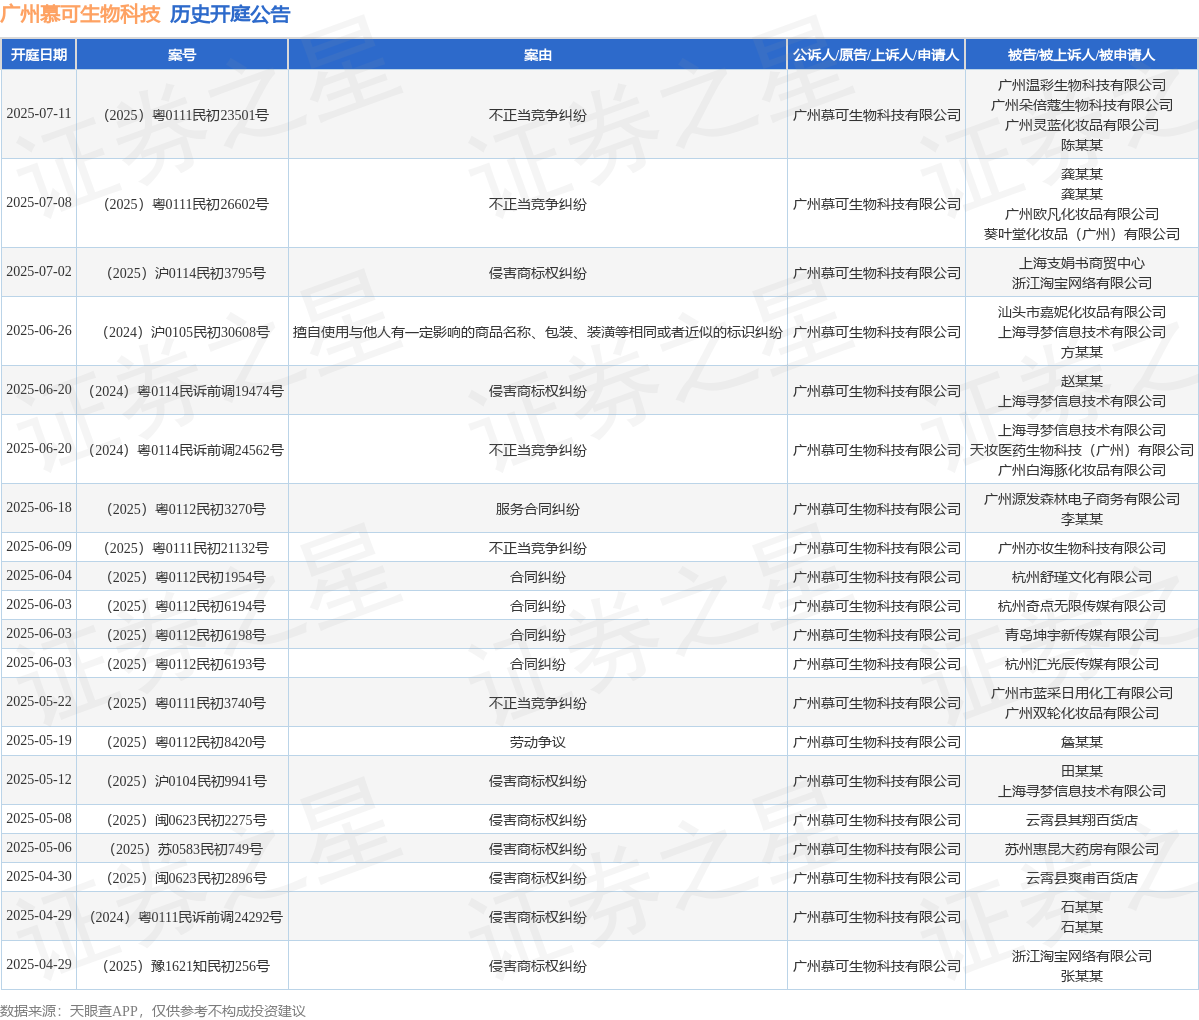Click defendant 广州源发森林电子商务有限公司
The width and height of the screenshot is (1199, 1020).
1081,499
